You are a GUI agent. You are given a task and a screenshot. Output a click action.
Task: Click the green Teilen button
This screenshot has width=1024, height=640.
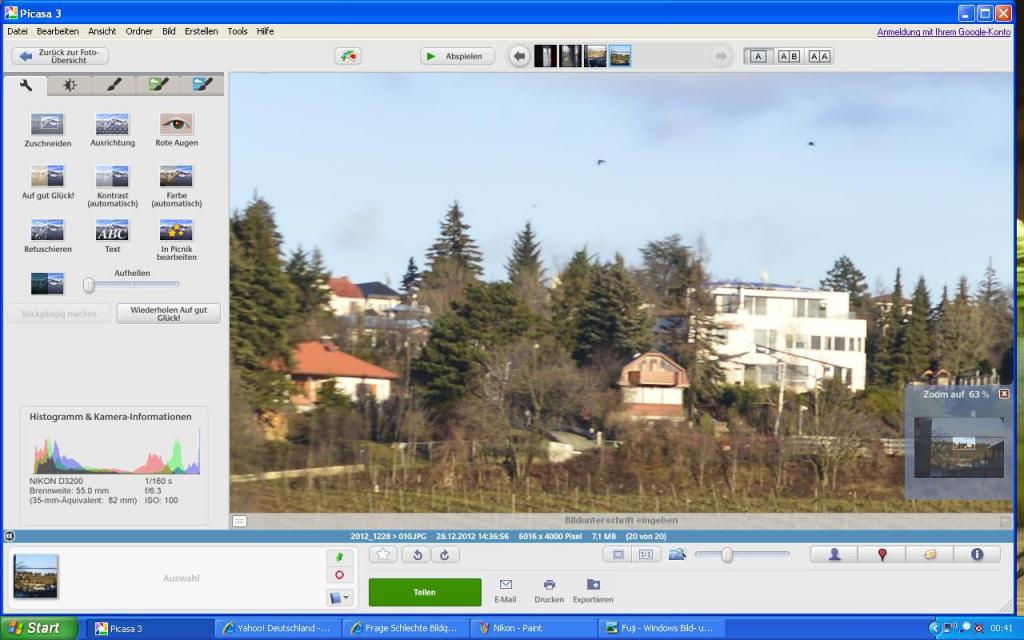tap(424, 592)
